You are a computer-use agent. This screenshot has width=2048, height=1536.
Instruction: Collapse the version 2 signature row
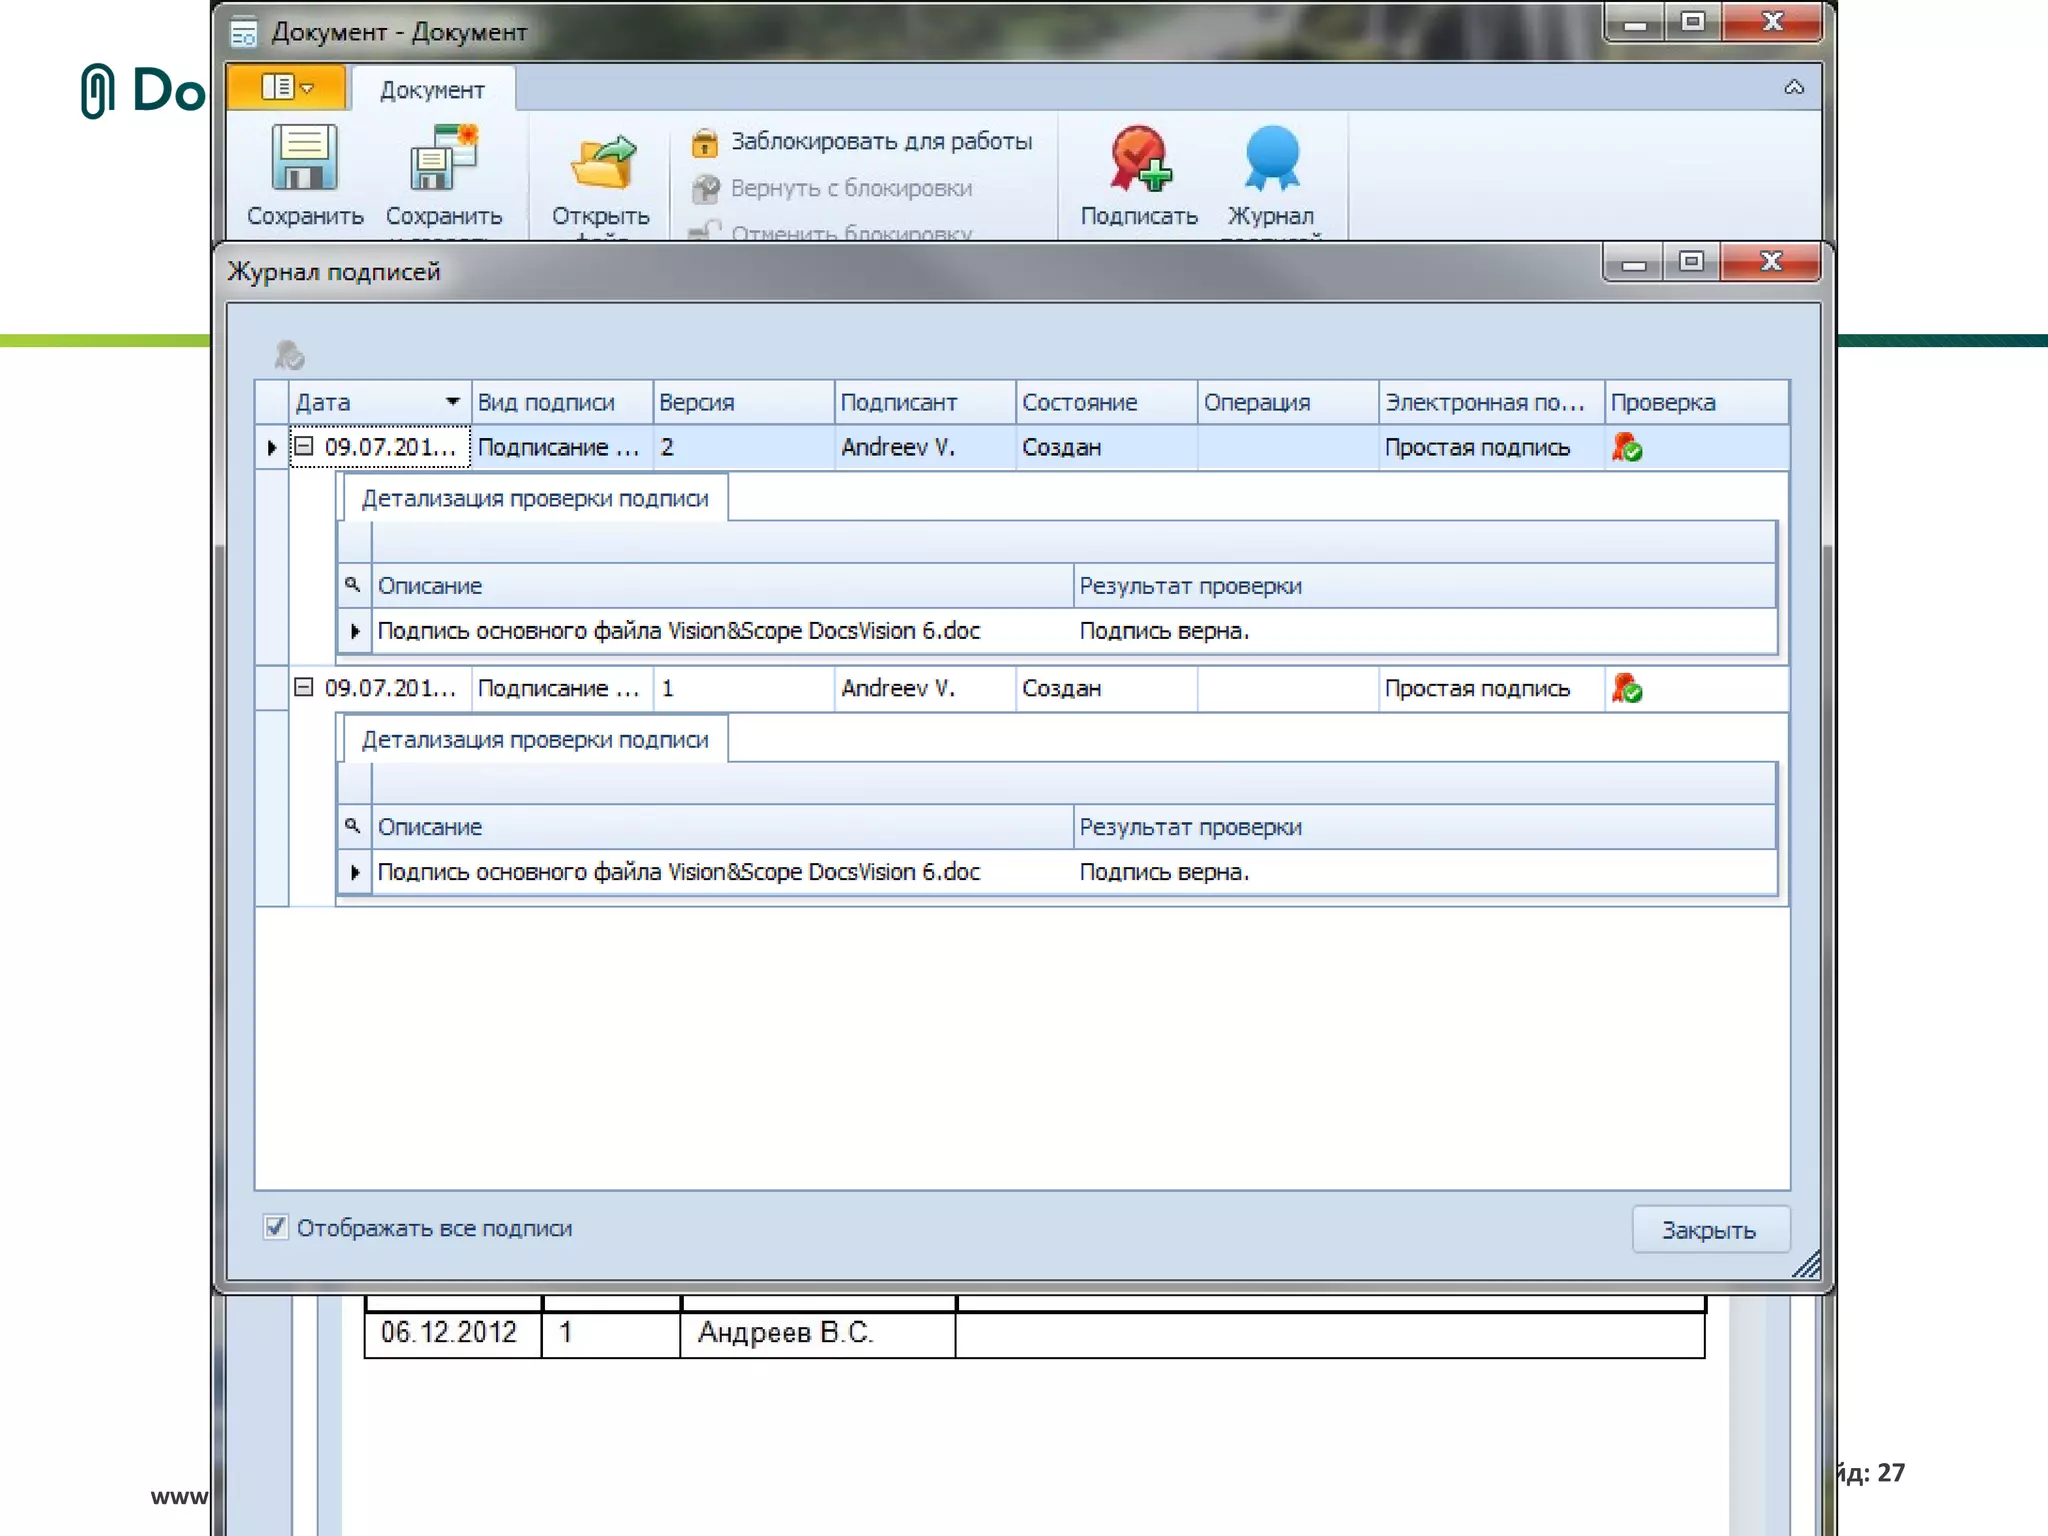click(x=304, y=446)
